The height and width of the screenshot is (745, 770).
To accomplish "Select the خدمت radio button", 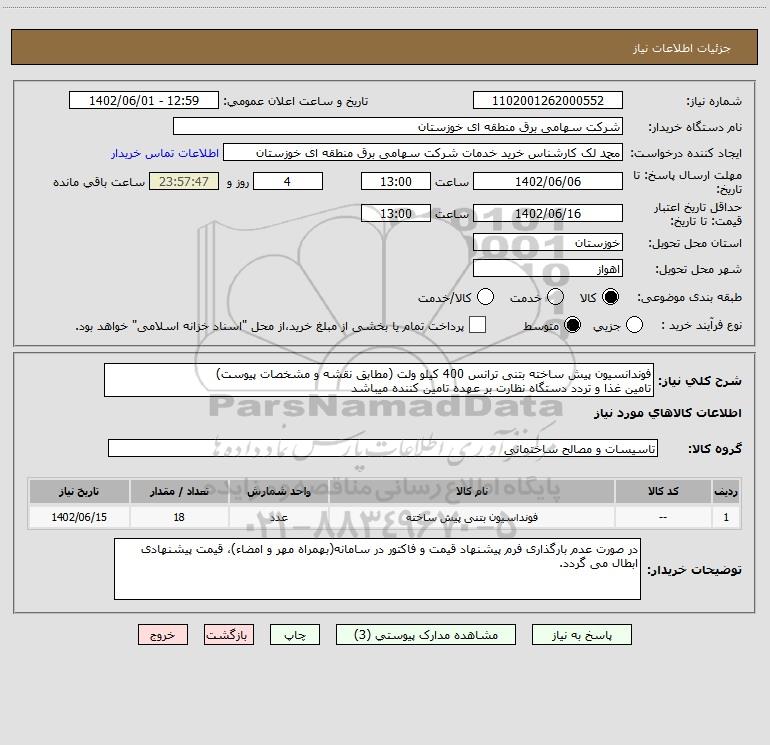I will click(555, 297).
